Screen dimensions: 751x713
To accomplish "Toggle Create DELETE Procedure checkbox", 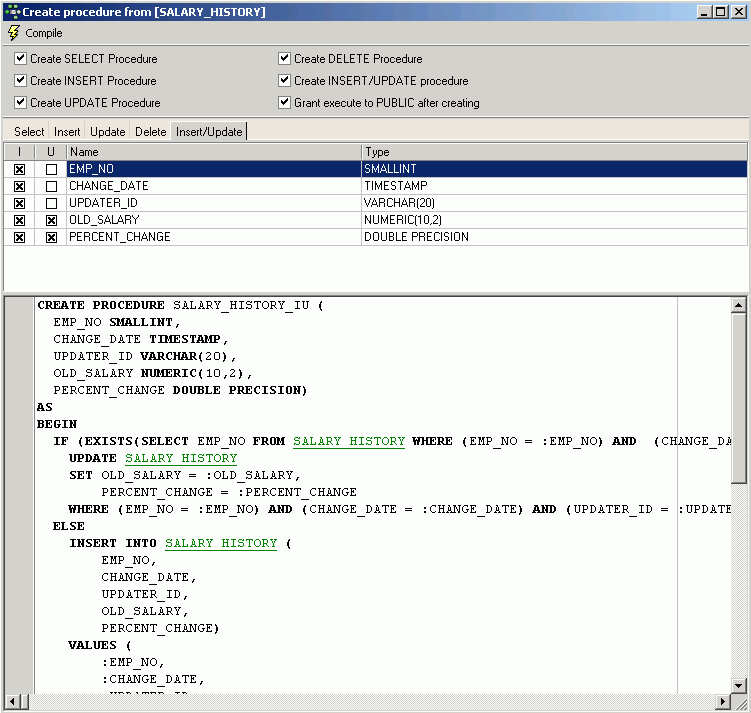I will [x=284, y=58].
